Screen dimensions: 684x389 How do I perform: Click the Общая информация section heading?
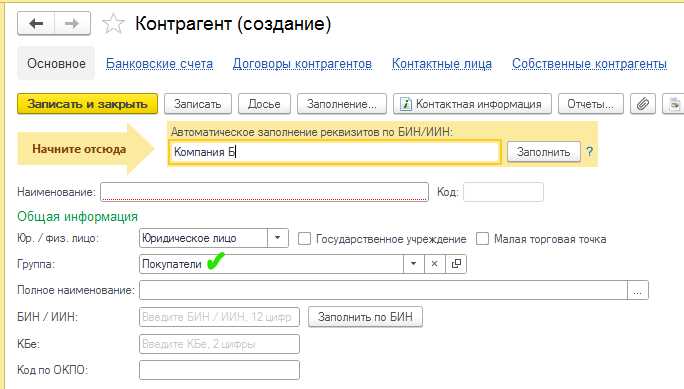pos(77,217)
